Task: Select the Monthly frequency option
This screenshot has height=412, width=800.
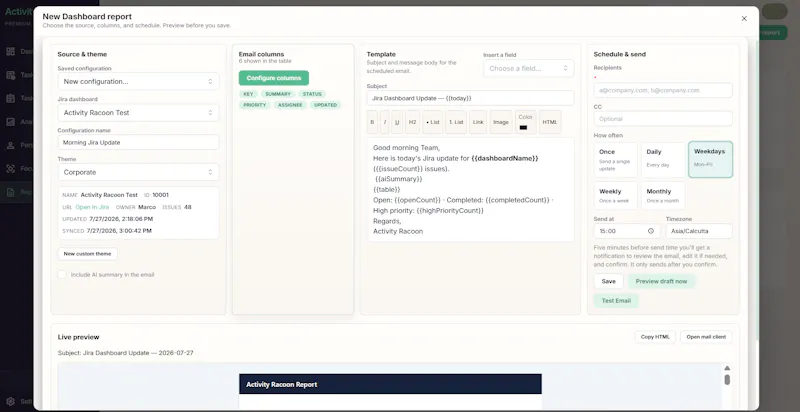Action: [663, 195]
